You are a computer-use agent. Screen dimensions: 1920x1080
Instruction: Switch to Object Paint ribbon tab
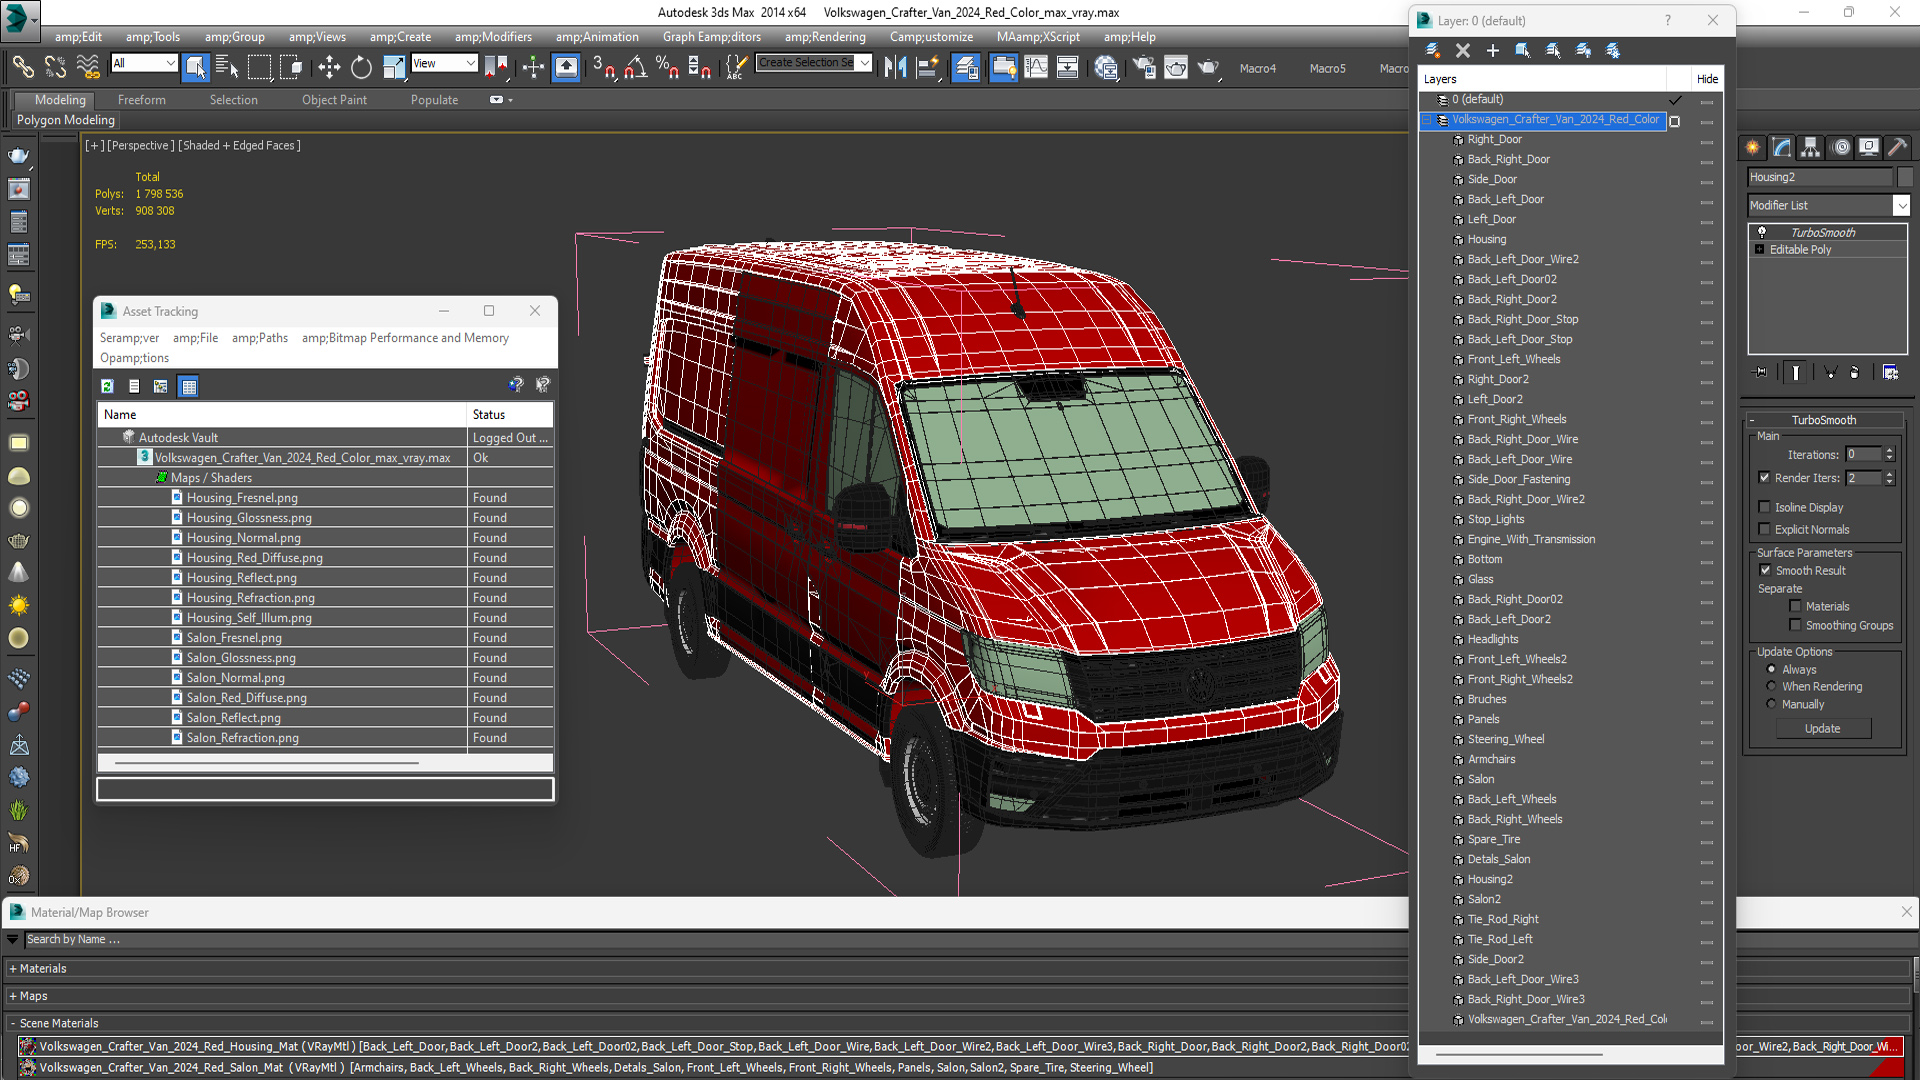point(334,100)
